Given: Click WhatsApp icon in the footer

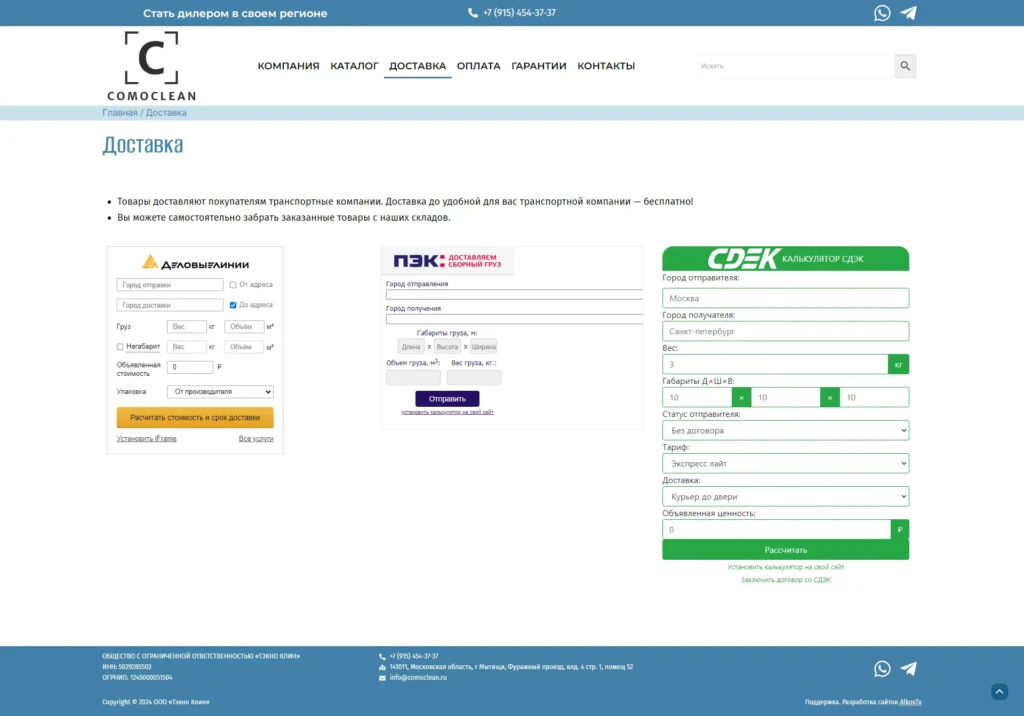Looking at the screenshot, I should (x=882, y=668).
